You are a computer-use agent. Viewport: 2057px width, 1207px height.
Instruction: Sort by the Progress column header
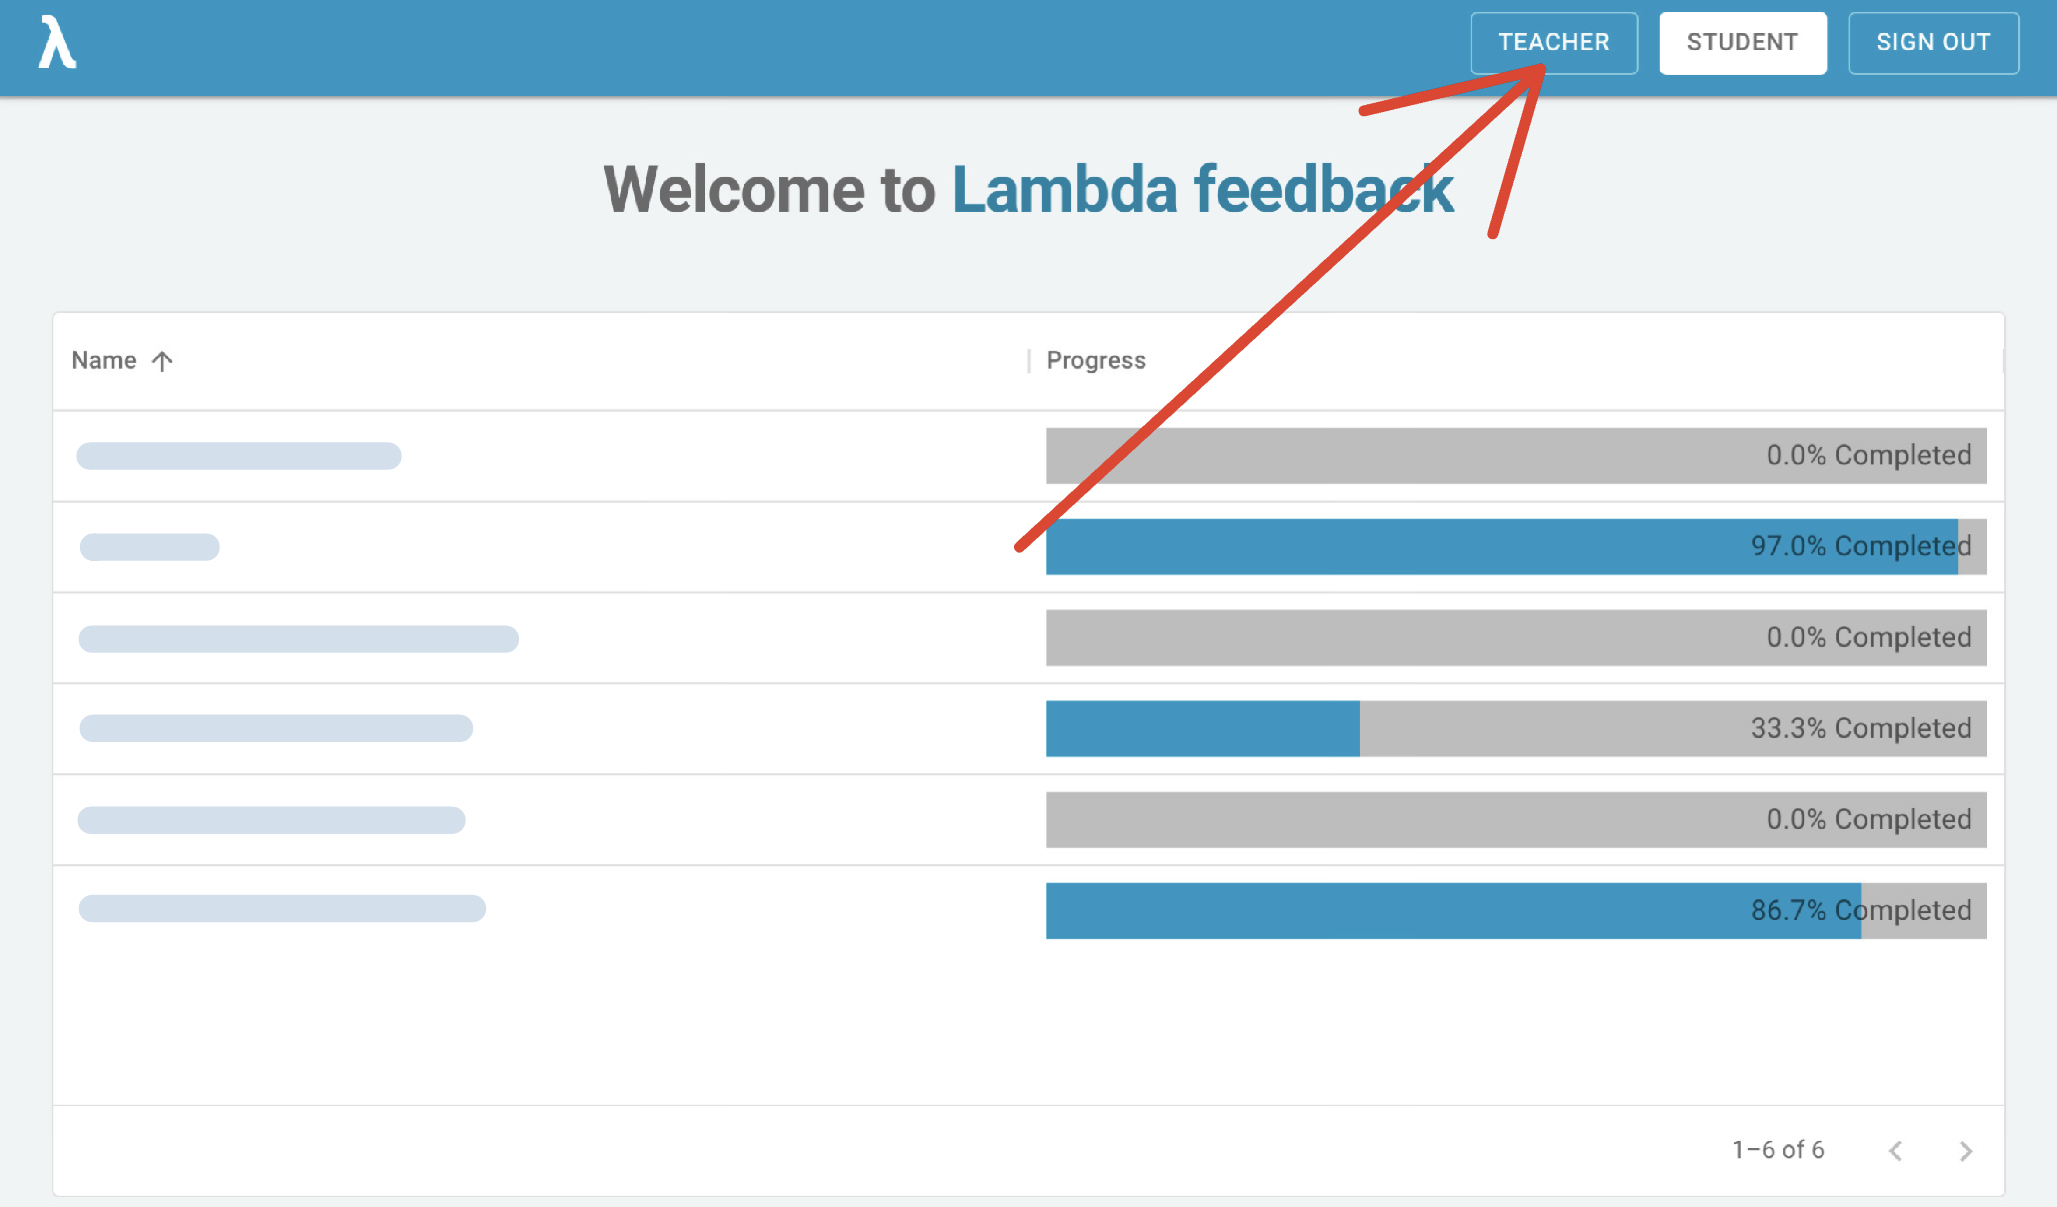click(x=1096, y=361)
